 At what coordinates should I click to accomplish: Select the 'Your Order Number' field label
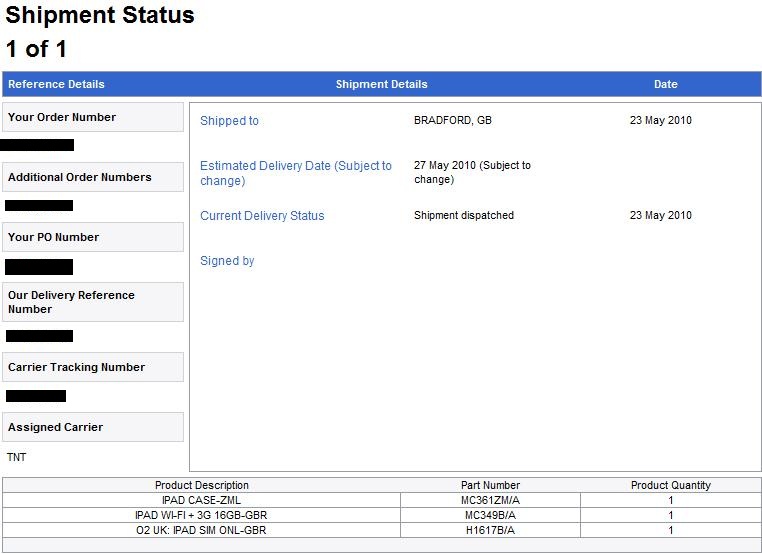coord(62,117)
